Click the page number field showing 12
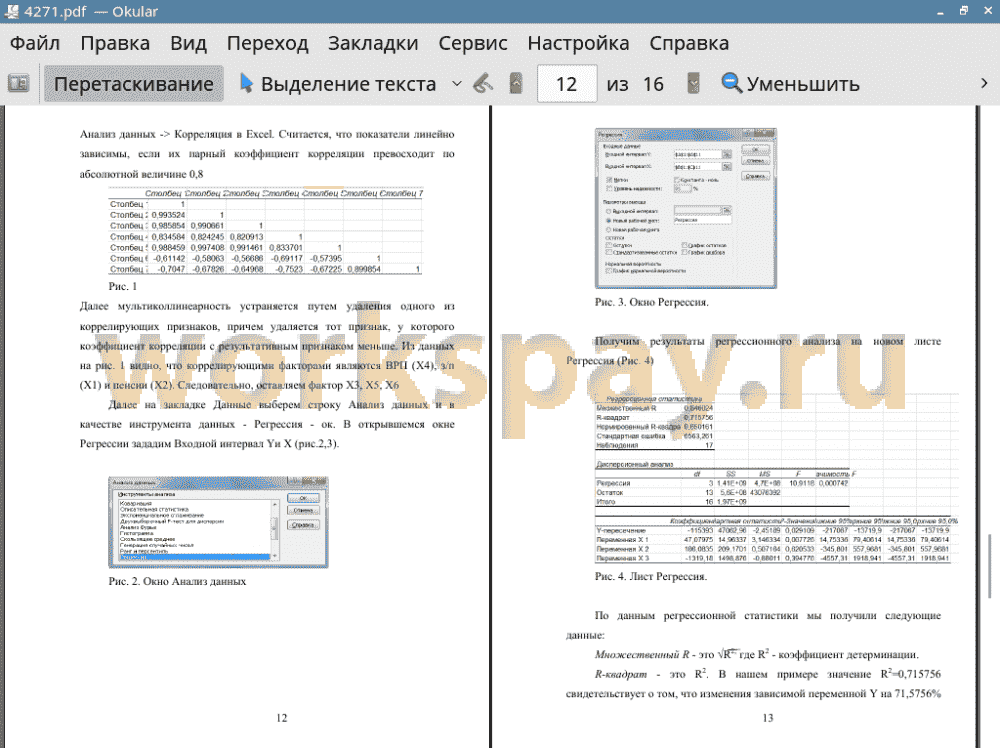1000x748 pixels. coord(567,84)
